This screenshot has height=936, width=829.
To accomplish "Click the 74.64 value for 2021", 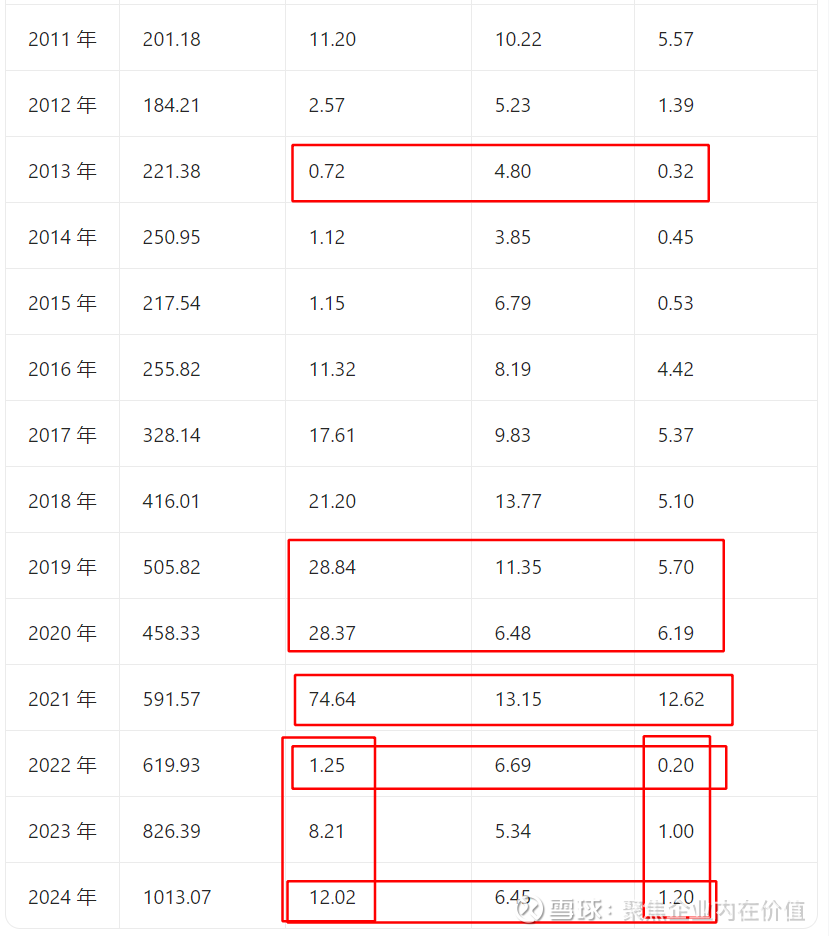I will pos(332,700).
